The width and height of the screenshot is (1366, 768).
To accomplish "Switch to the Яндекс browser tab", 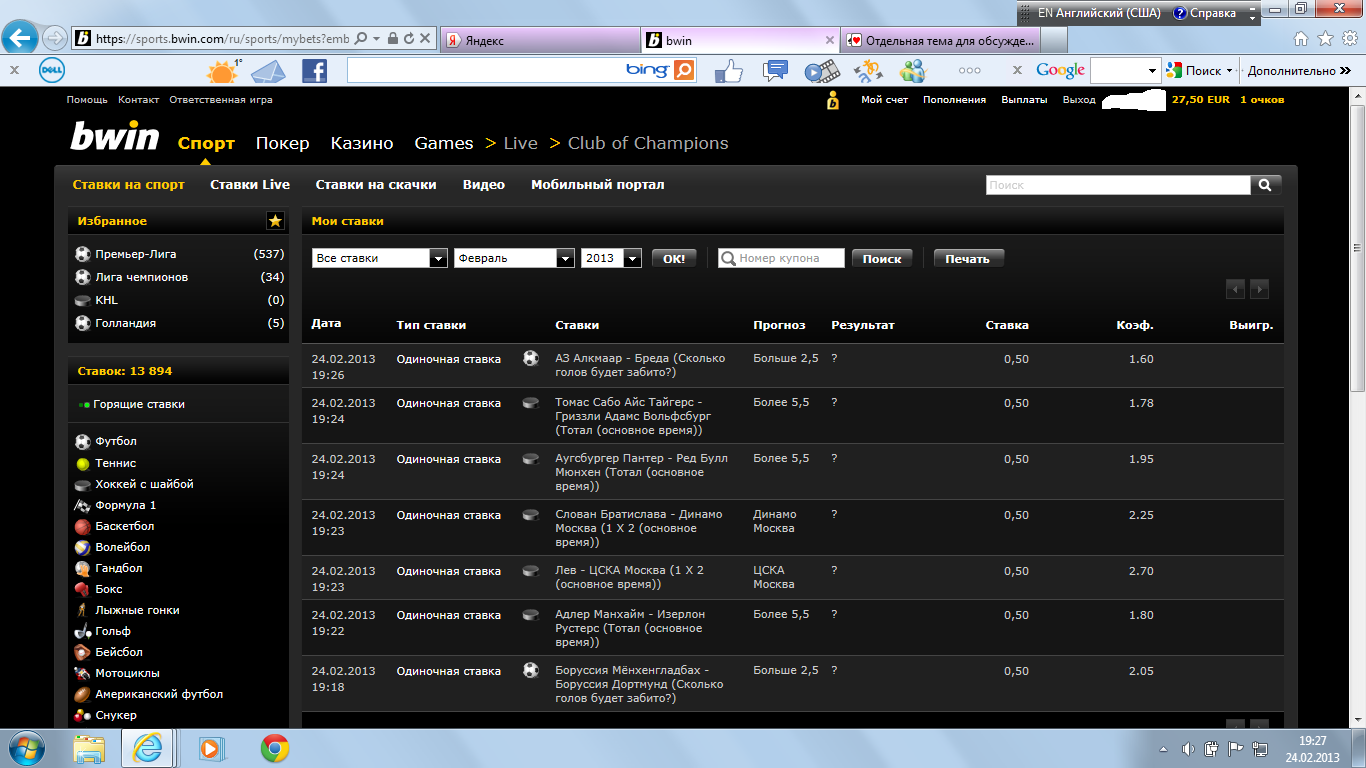I will (x=538, y=41).
